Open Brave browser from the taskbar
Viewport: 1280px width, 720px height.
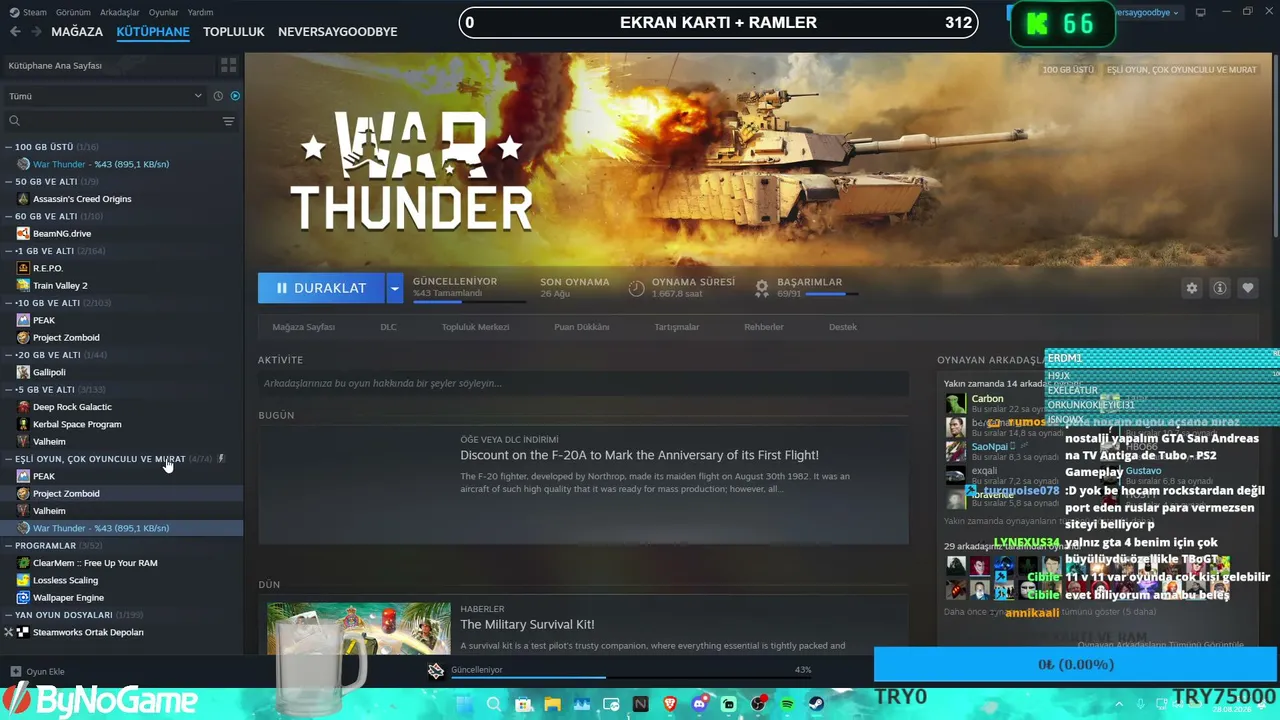pos(670,704)
